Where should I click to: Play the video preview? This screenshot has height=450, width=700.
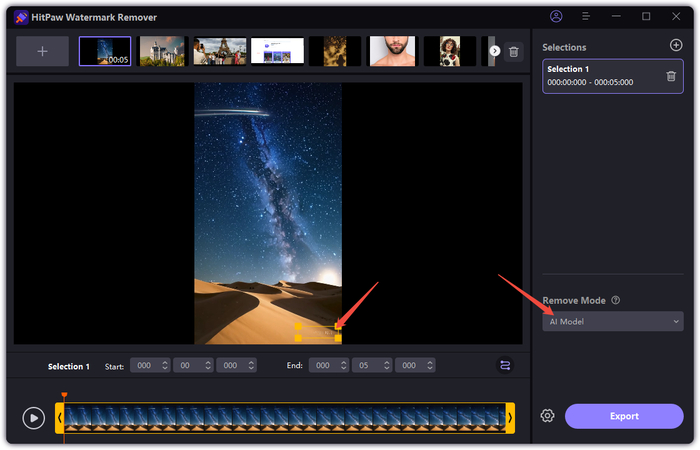click(34, 418)
